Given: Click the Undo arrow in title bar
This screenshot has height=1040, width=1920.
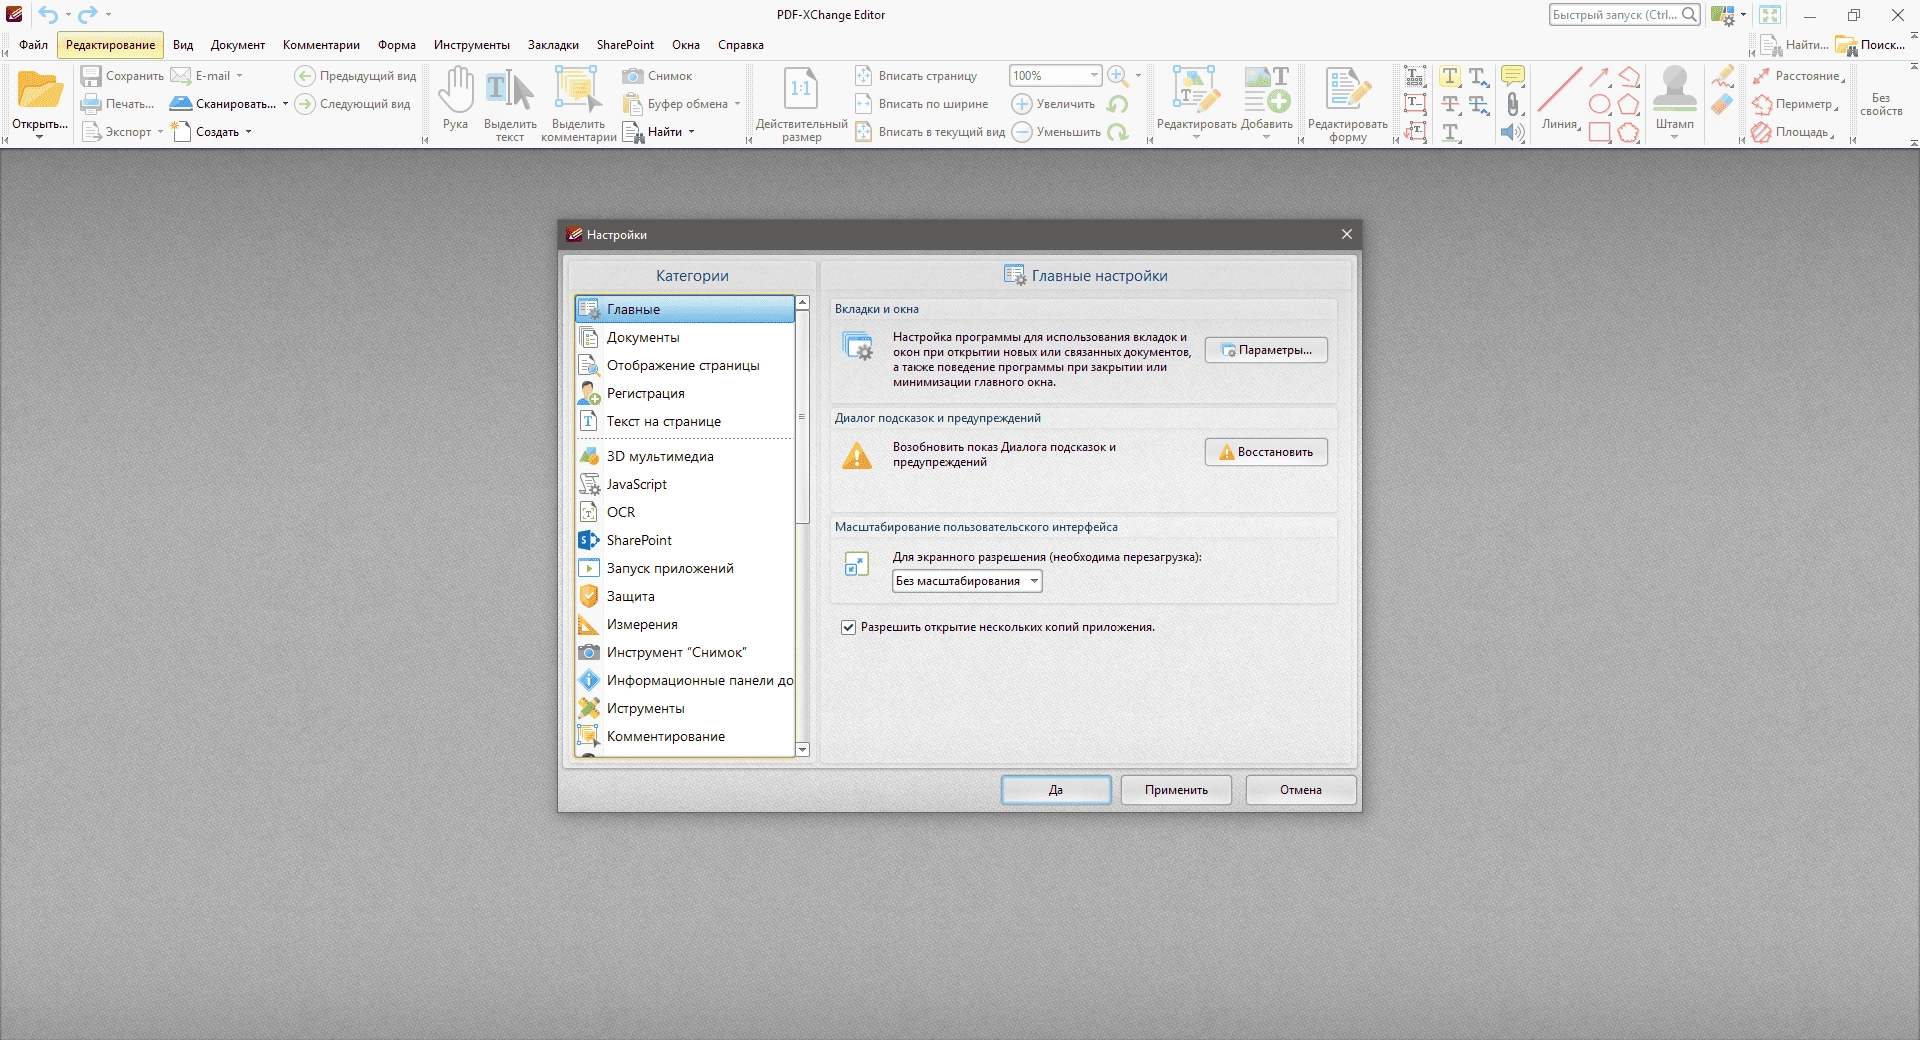Looking at the screenshot, I should [x=48, y=15].
